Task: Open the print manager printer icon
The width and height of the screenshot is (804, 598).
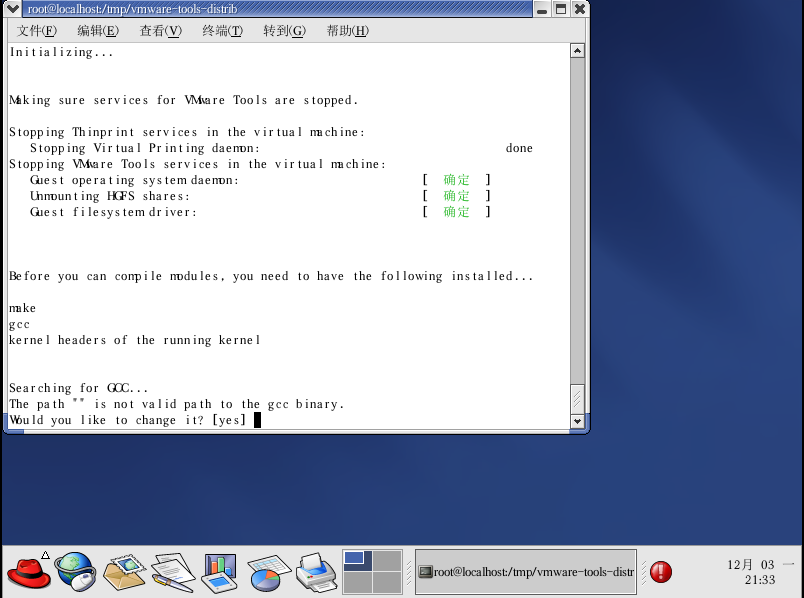Action: 316,571
